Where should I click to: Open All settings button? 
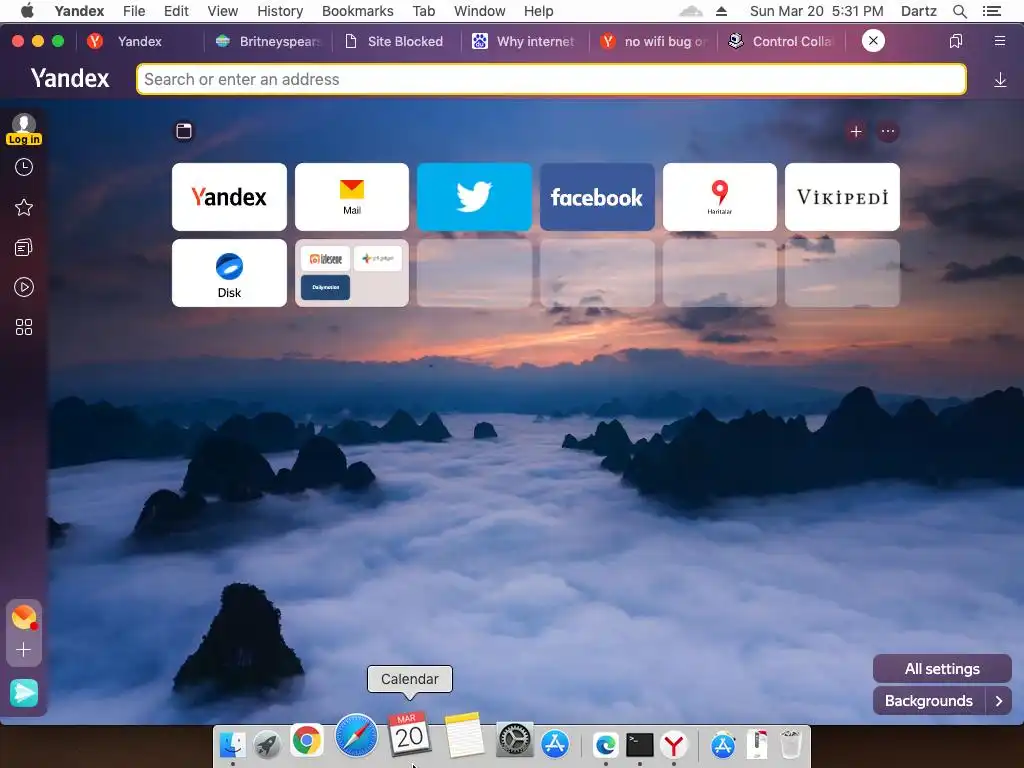click(942, 669)
